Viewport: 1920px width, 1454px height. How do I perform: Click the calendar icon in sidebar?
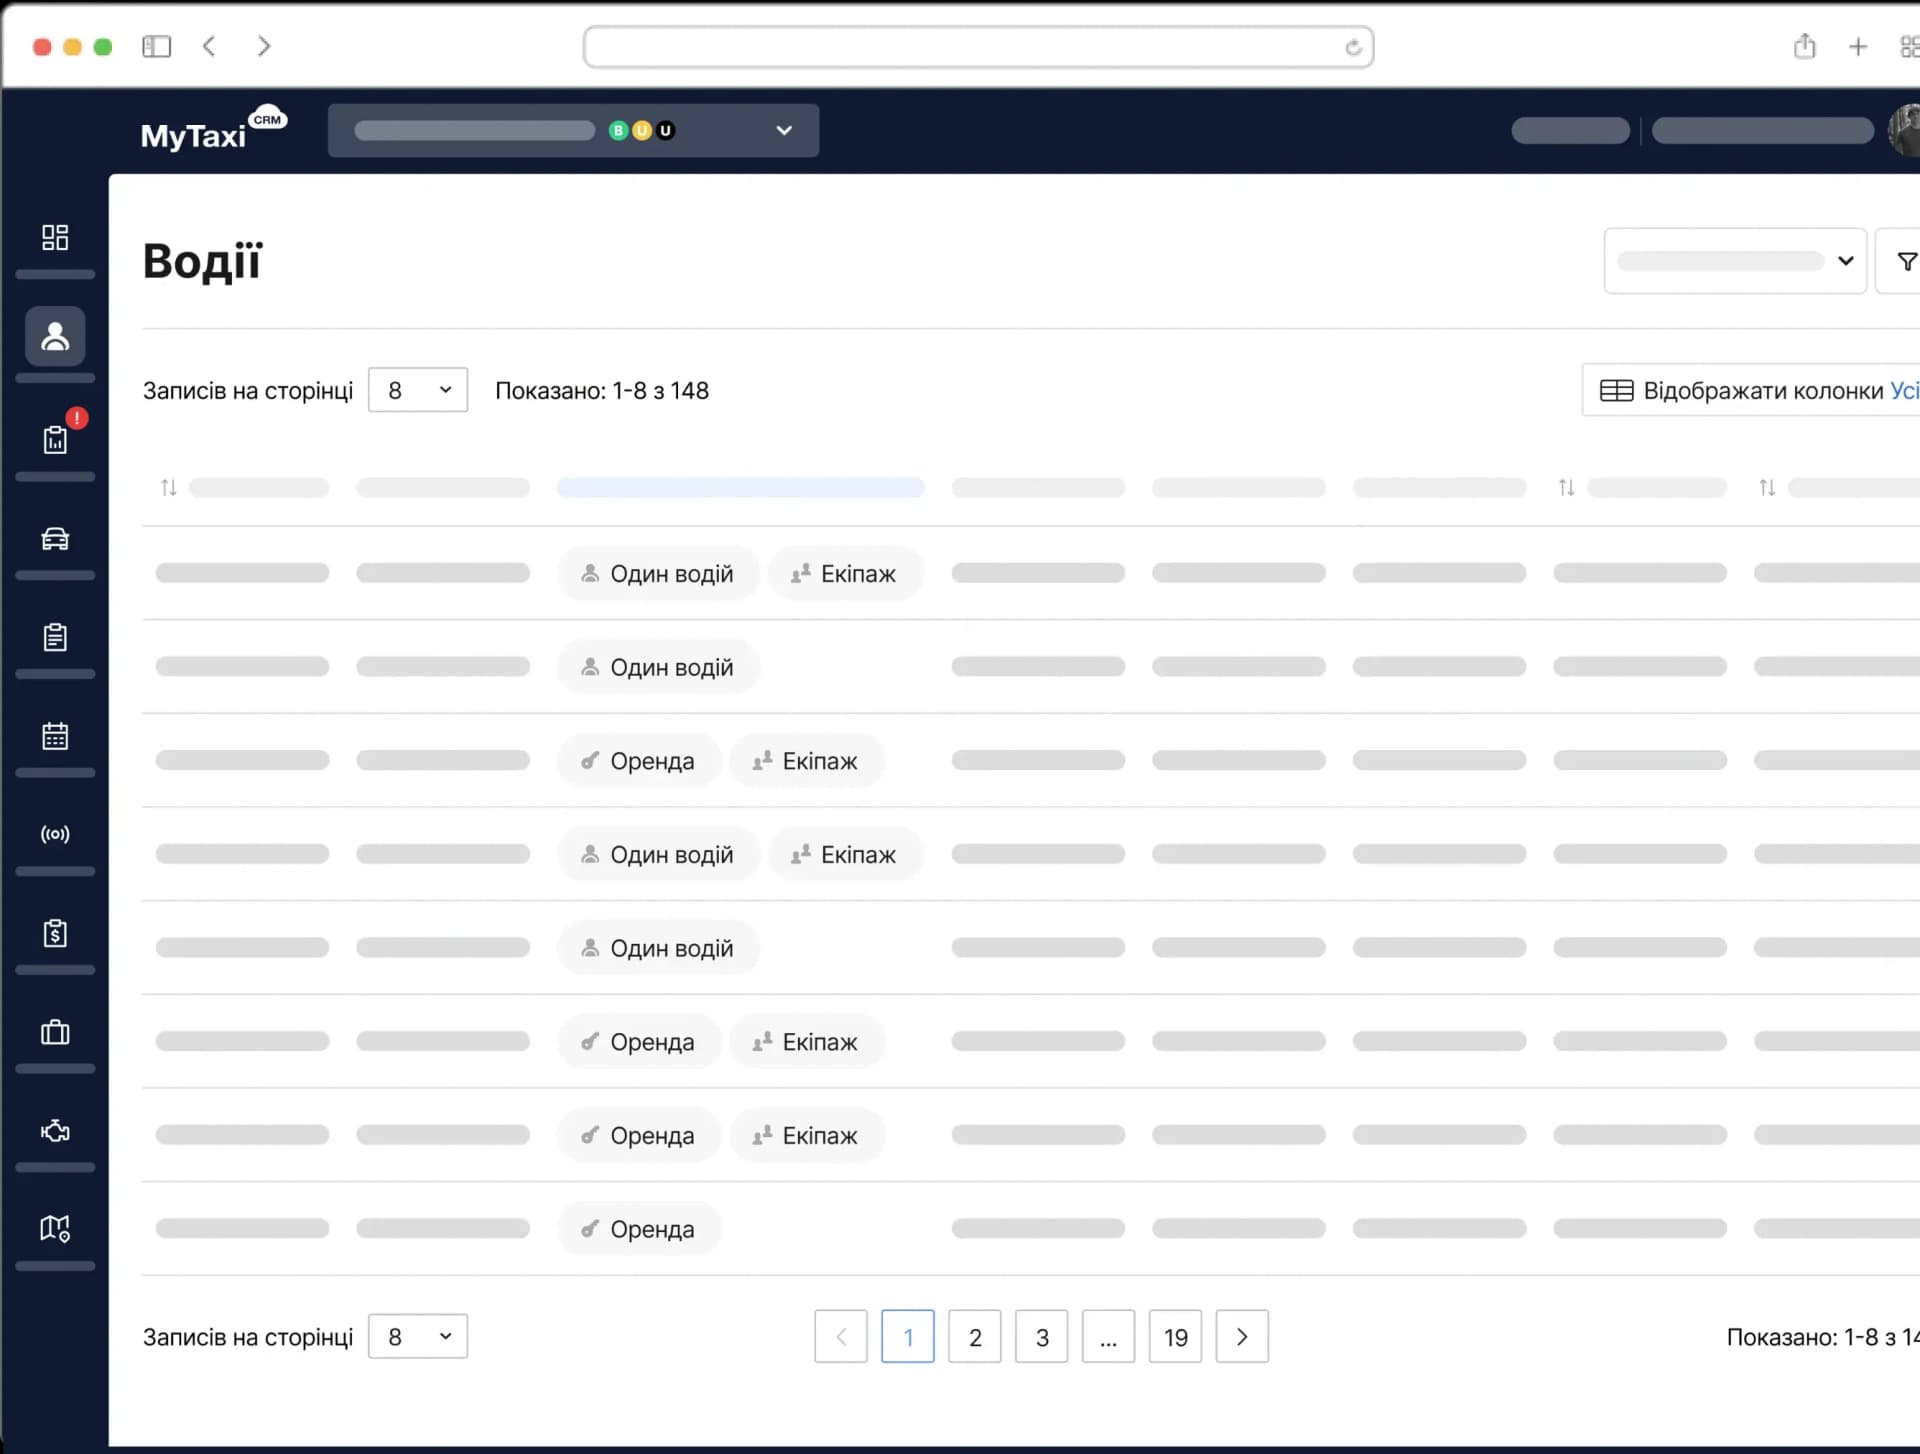pyautogui.click(x=55, y=736)
